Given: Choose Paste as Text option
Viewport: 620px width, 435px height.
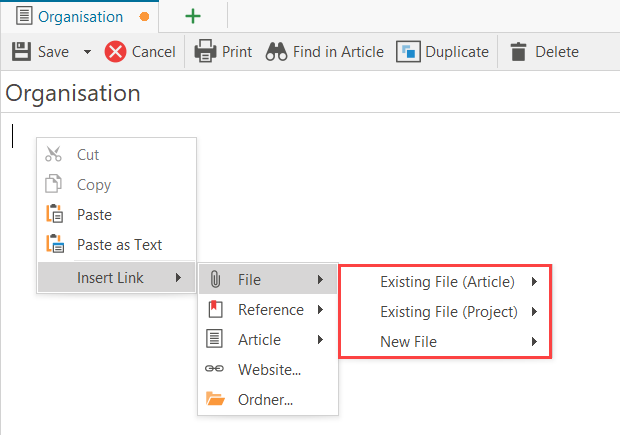Looking at the screenshot, I should (119, 245).
